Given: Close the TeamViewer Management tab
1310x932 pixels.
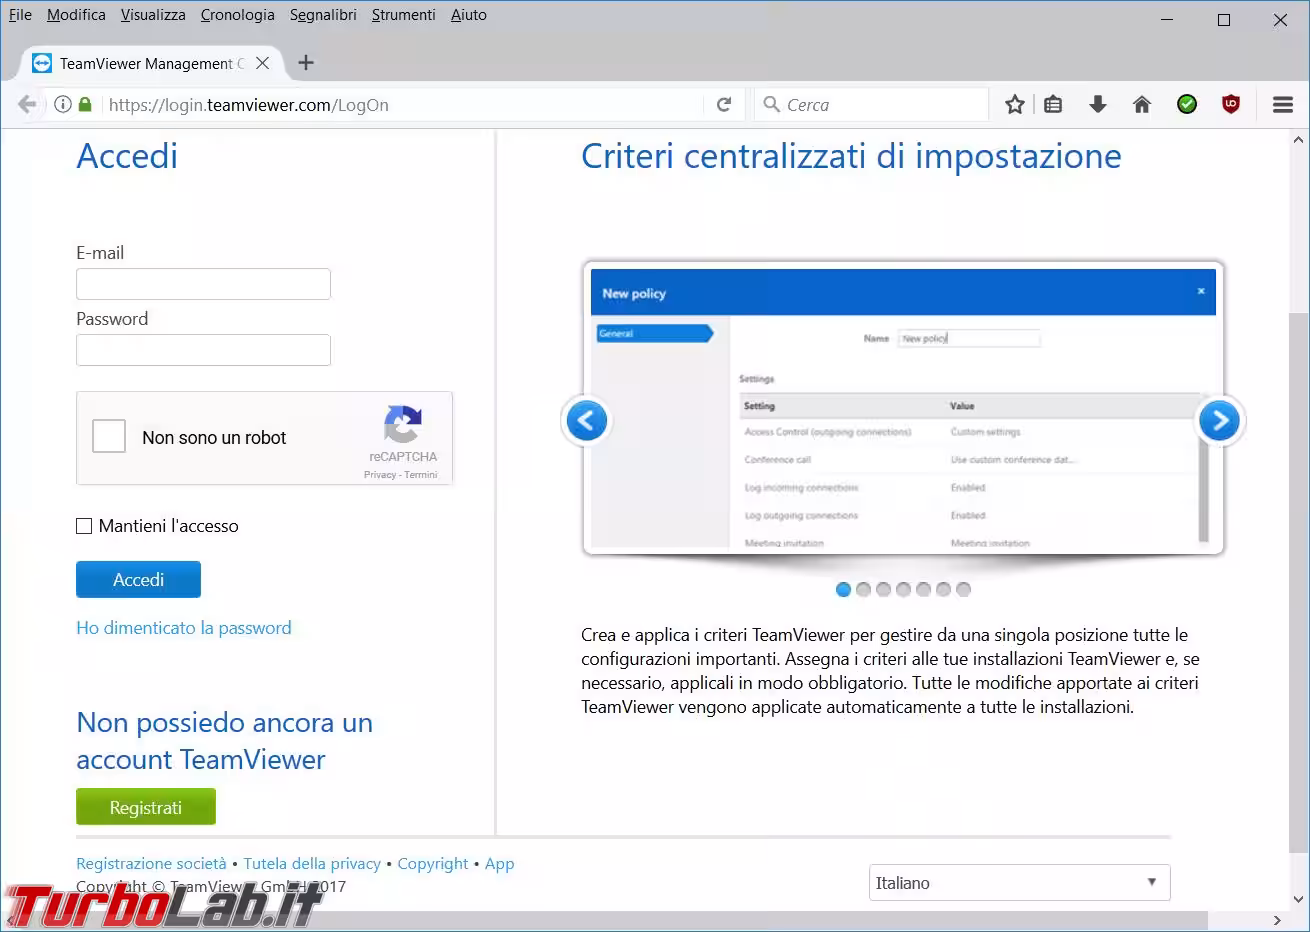Looking at the screenshot, I should tap(262, 63).
